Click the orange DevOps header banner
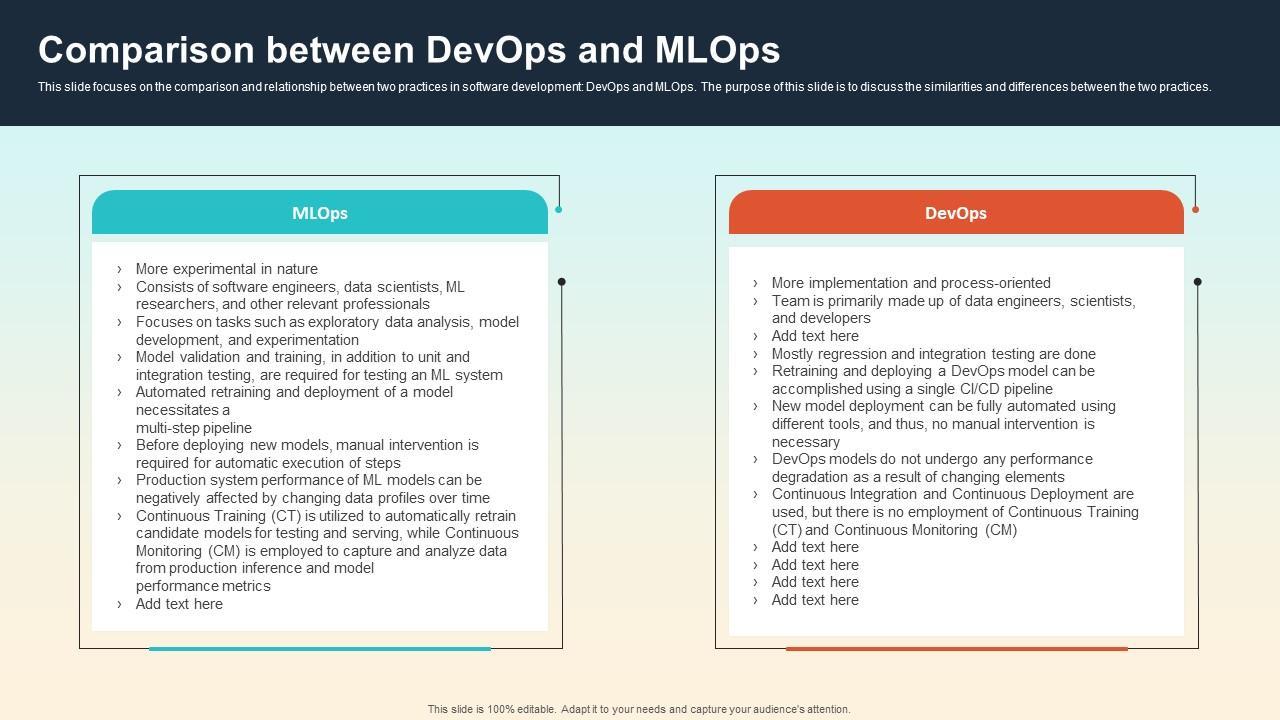The height and width of the screenshot is (720, 1280). 955,213
